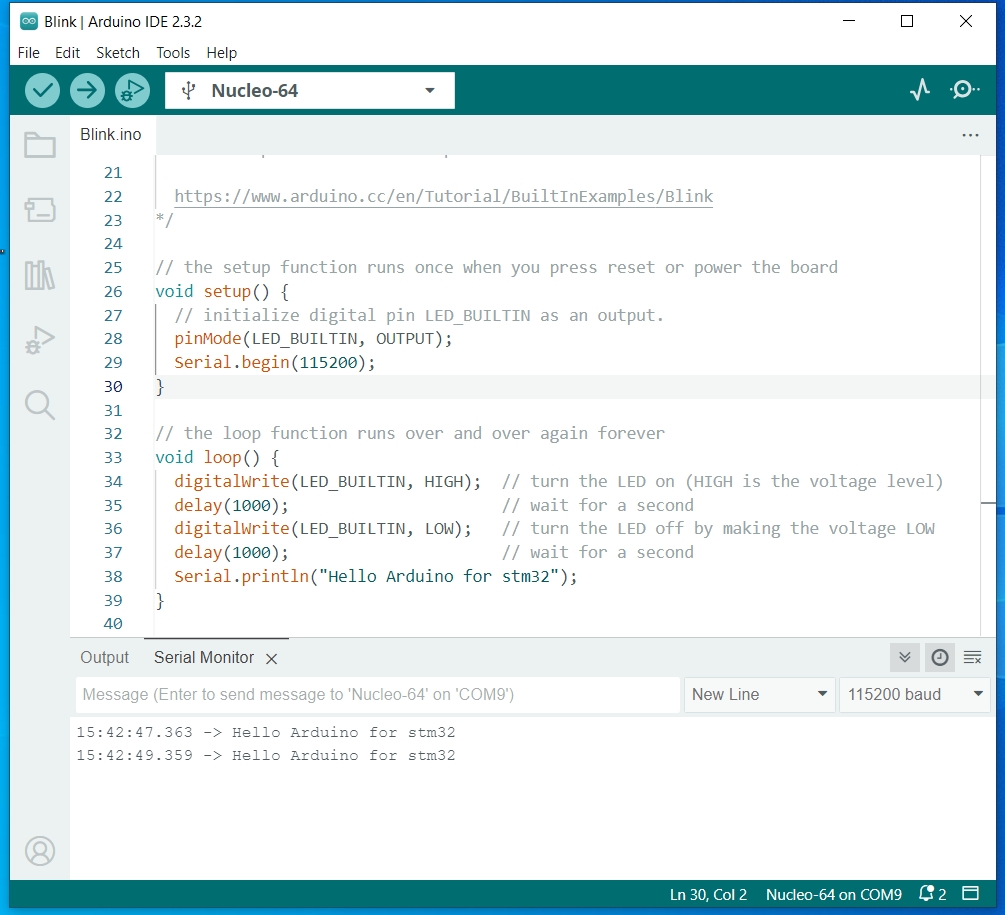Click the Arduino IDE logo in title bar
Viewport: 1005px width, 915px height.
(x=29, y=21)
